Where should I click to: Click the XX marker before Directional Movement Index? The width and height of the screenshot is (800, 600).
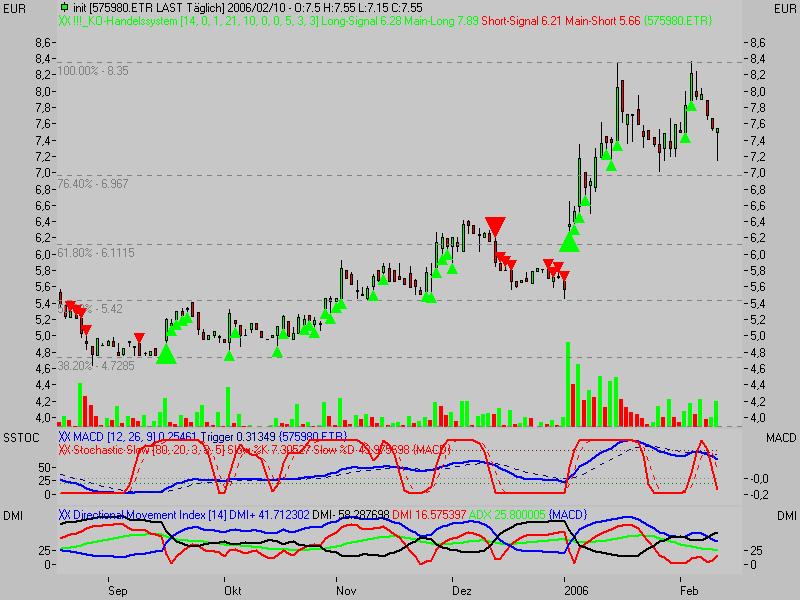64,513
